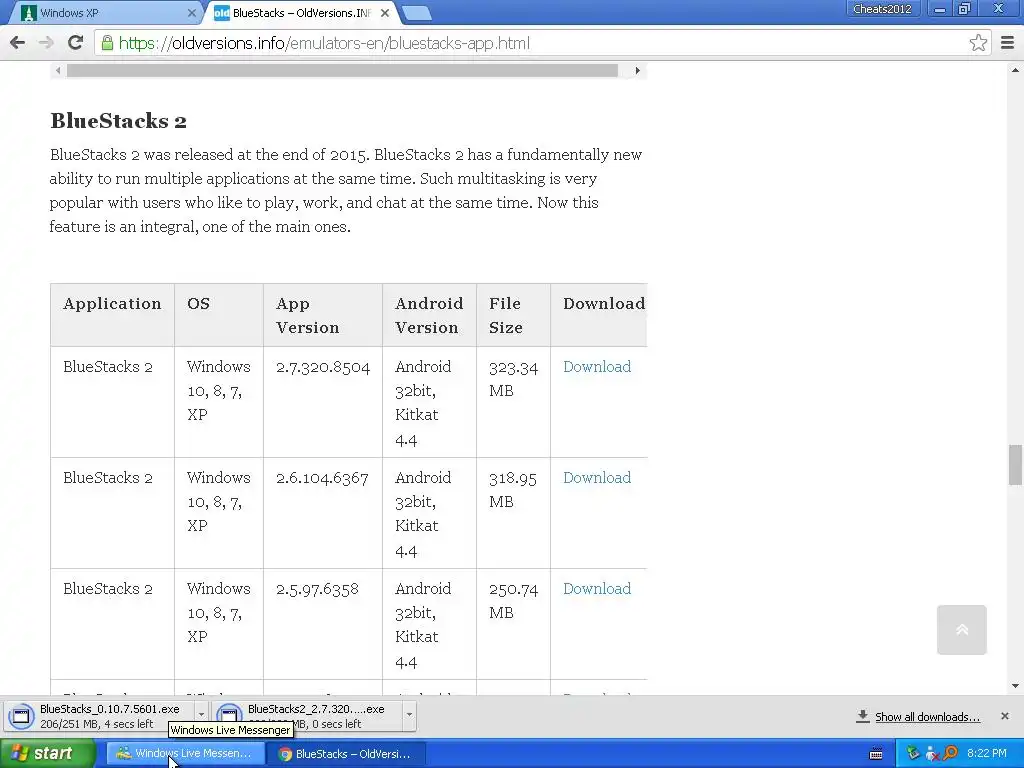Click the table horizontal scrollbar thumb
Screen dimensions: 1024x768
tap(342, 71)
